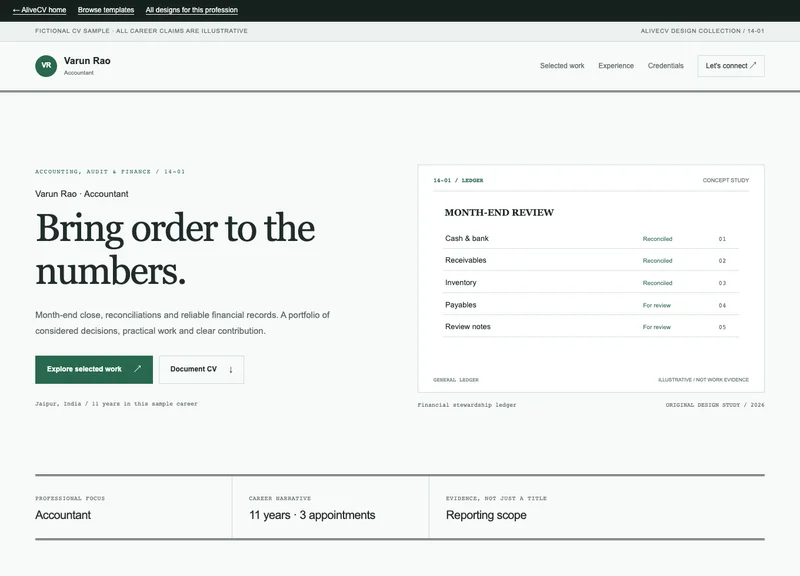The width and height of the screenshot is (800, 576).
Task: Click the Professional Focus Accountant card
Action: [134, 508]
